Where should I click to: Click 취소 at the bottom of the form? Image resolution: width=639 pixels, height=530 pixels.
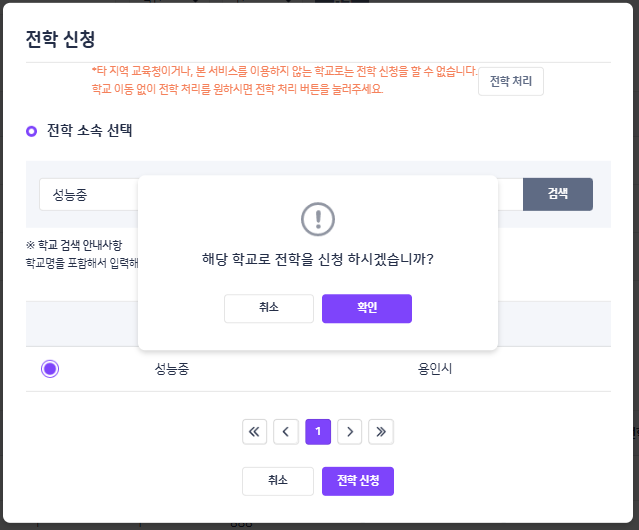pyautogui.click(x=278, y=481)
